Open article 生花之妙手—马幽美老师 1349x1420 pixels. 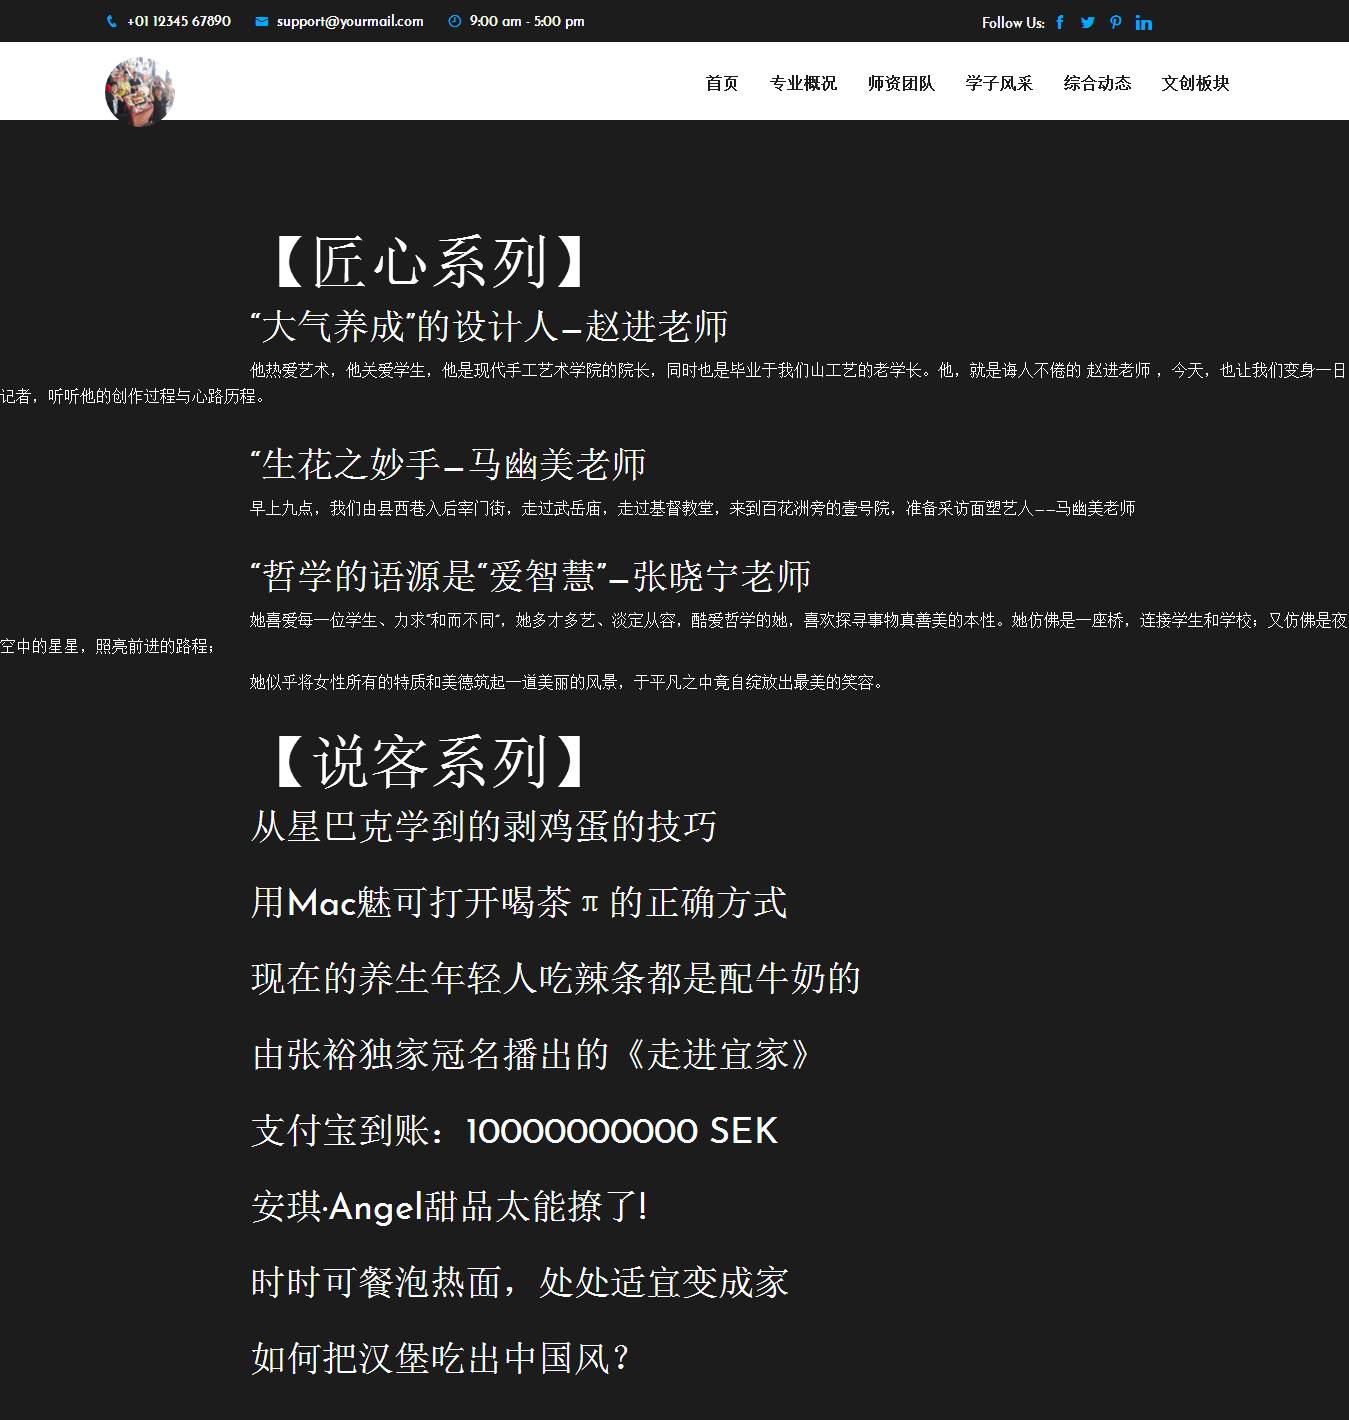coord(448,464)
